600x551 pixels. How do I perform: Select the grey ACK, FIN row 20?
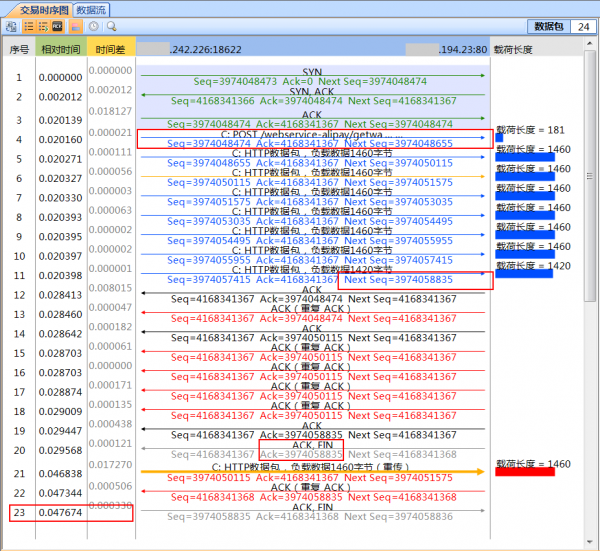pyautogui.click(x=313, y=450)
